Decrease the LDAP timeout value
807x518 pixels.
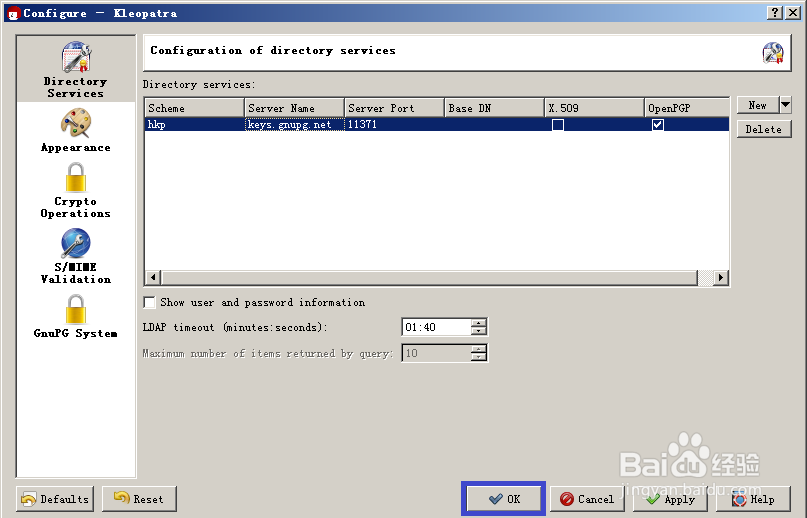tap(479, 331)
